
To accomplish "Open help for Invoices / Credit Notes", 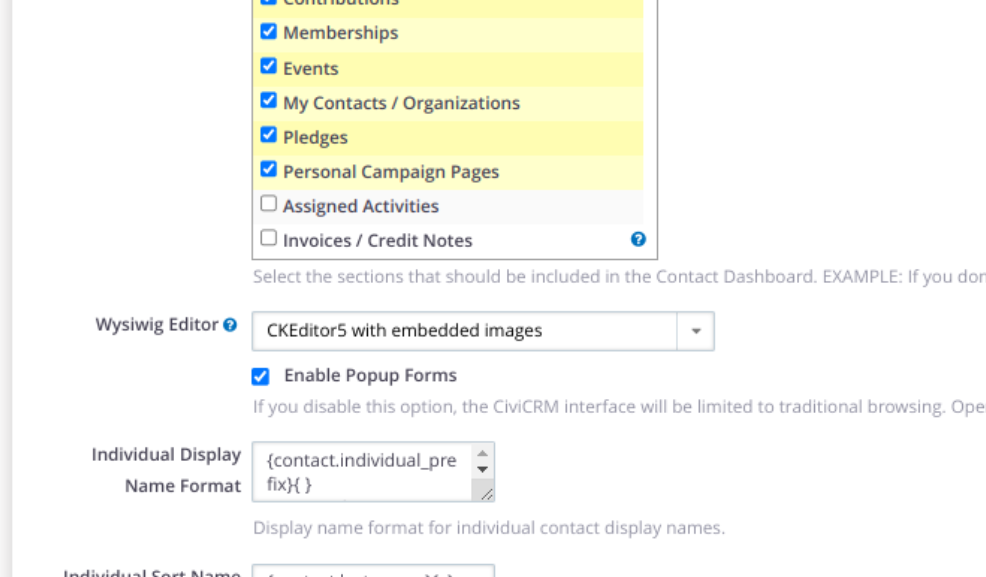I will point(638,240).
